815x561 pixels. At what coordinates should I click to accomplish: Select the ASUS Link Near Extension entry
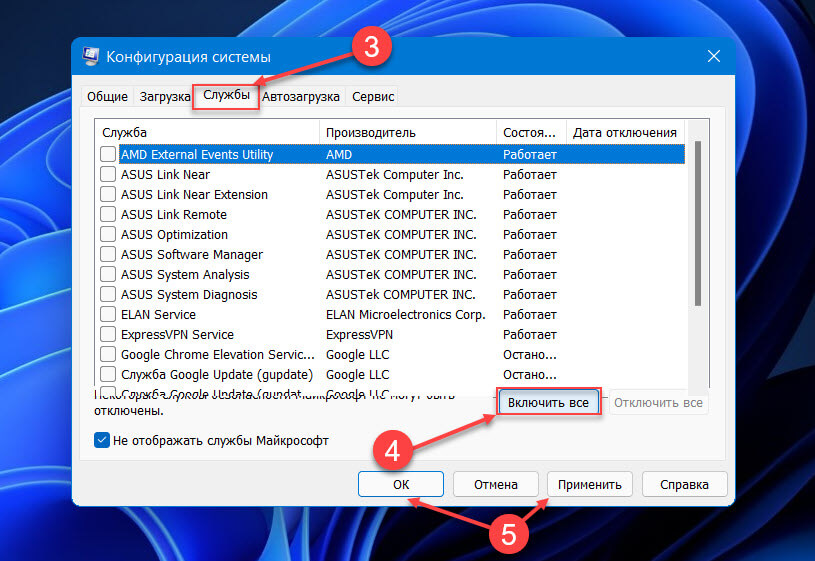pyautogui.click(x=194, y=194)
